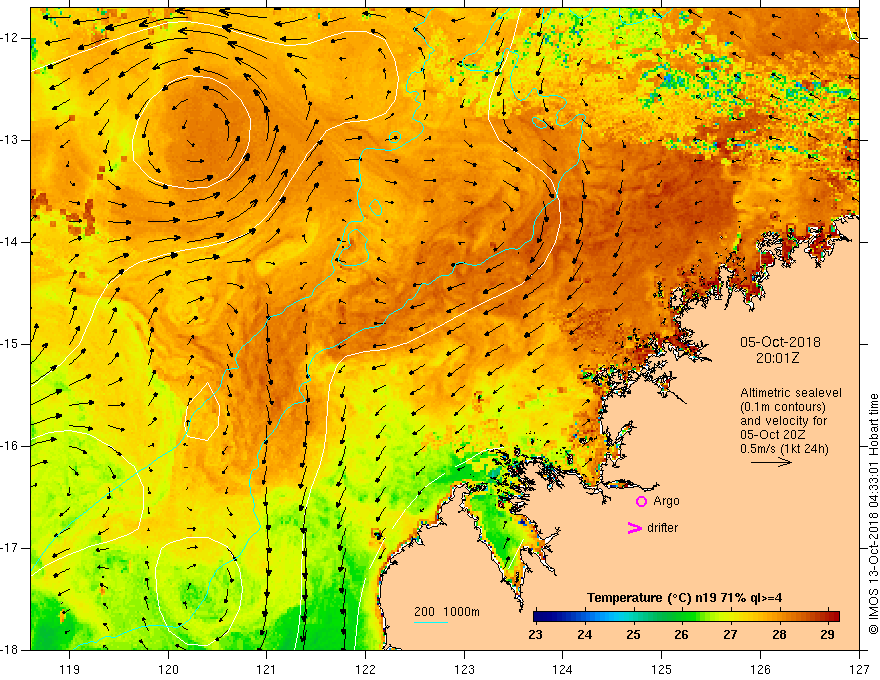
Task: Click the '25' value on color bar
Action: (x=634, y=635)
